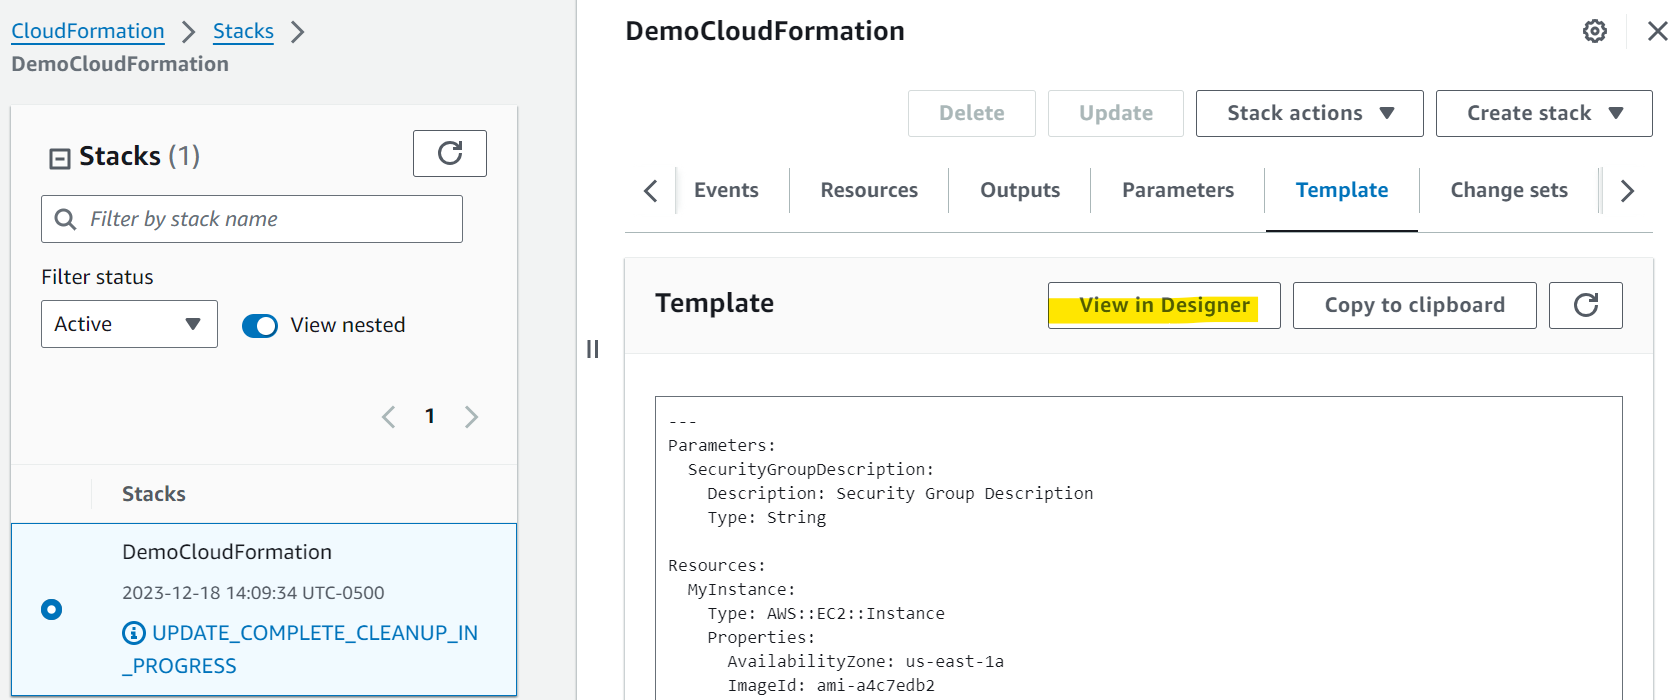1677x700 pixels.
Task: Select the Template tab
Action: (x=1342, y=190)
